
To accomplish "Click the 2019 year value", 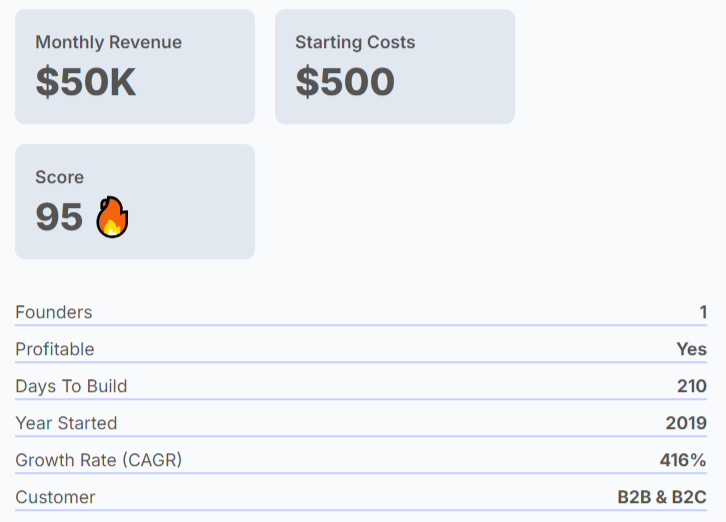I will click(x=686, y=423).
